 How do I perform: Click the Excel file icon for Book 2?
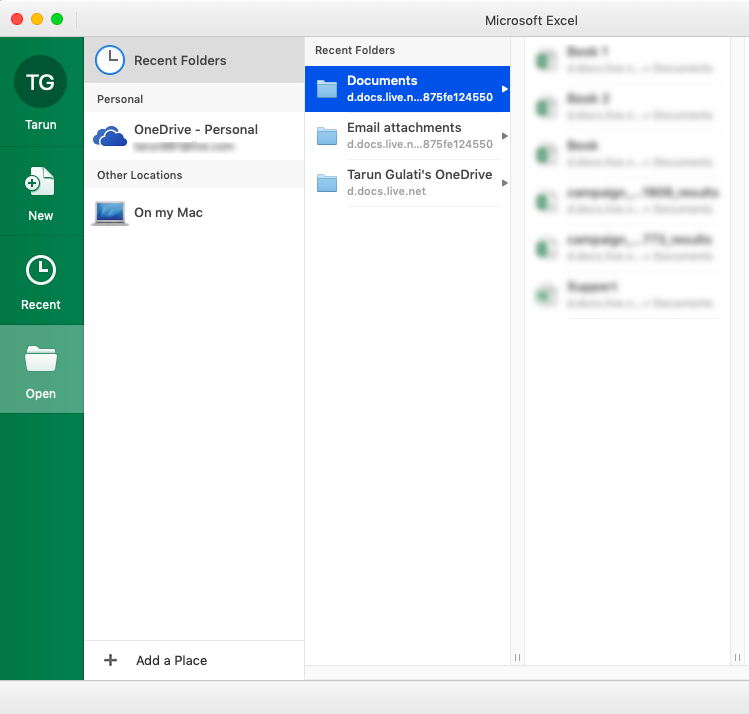click(x=546, y=107)
